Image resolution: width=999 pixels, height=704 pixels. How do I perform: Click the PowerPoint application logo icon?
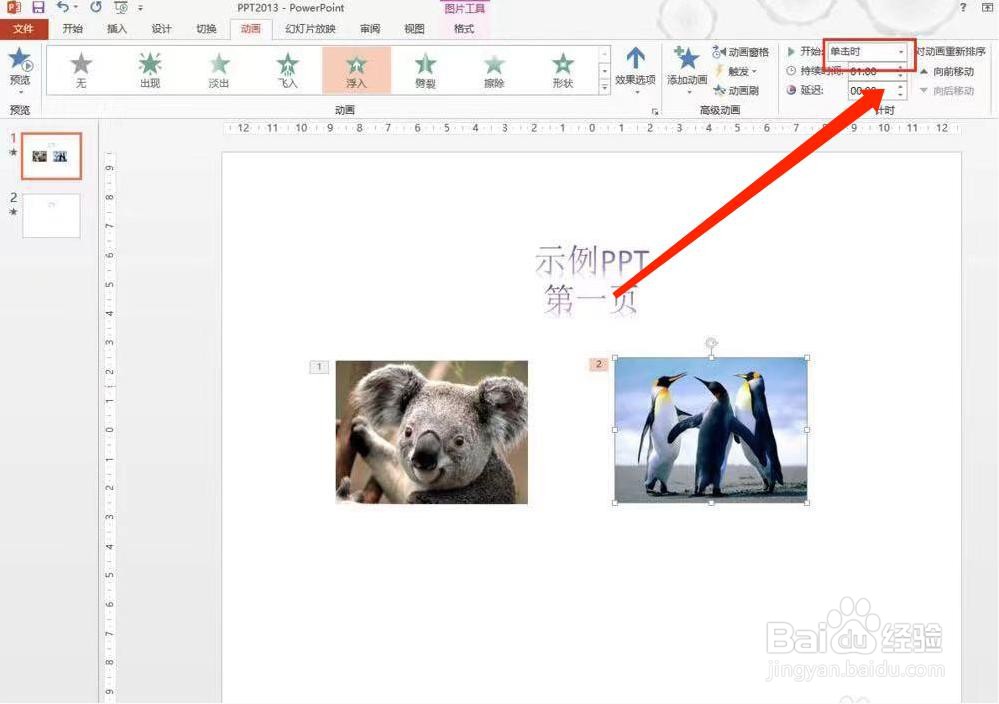click(x=13, y=8)
